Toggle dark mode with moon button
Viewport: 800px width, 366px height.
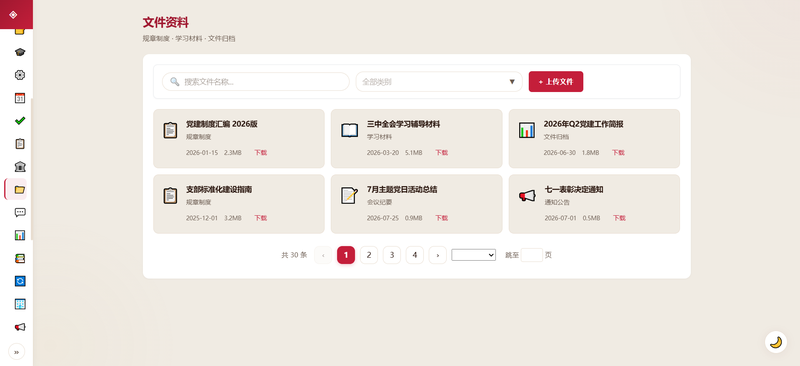pos(776,342)
